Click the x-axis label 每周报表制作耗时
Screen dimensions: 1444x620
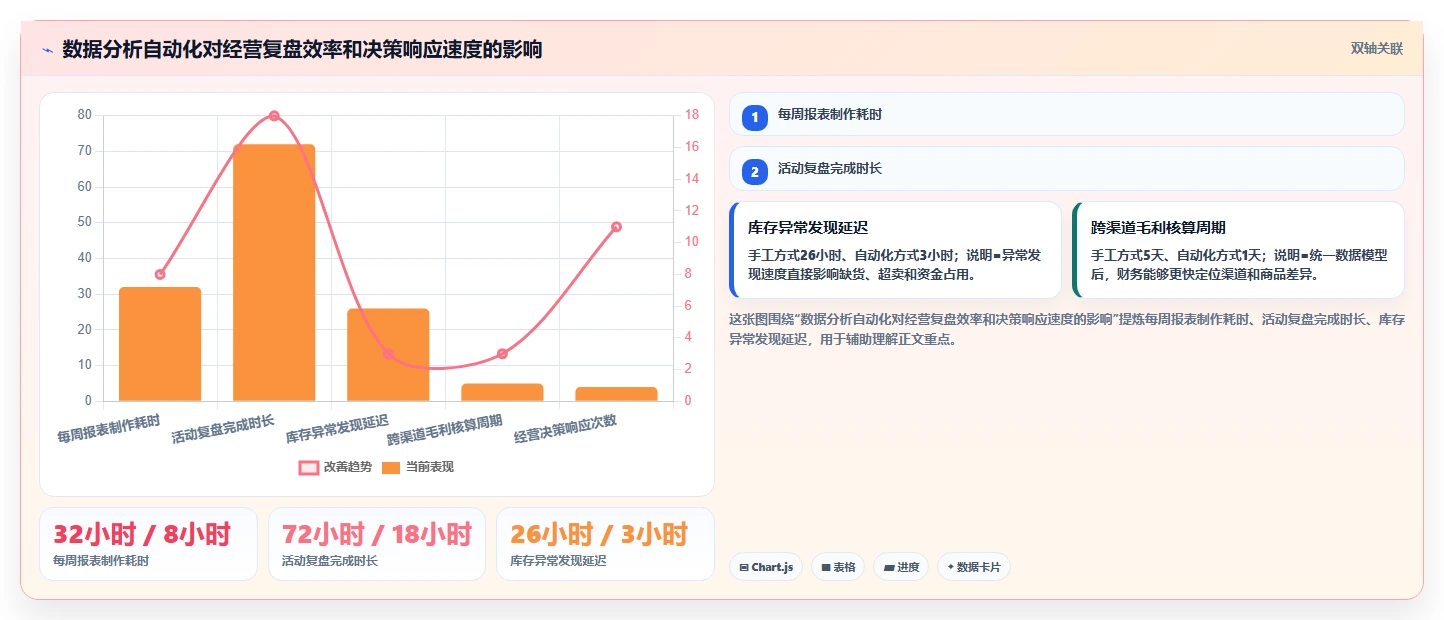[x=109, y=428]
